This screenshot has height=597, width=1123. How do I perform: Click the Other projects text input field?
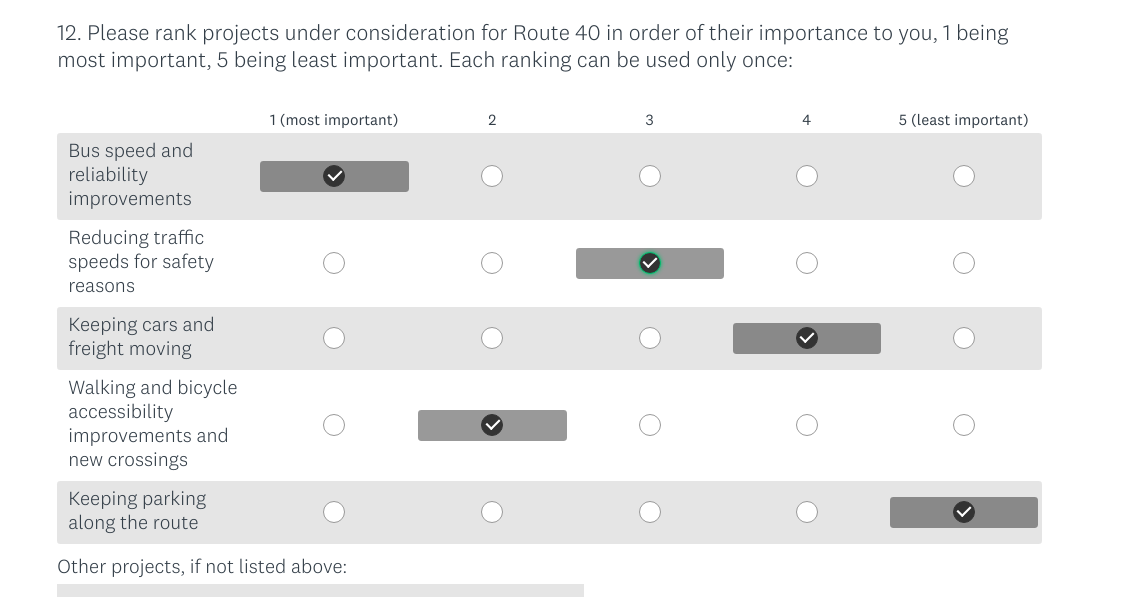tap(320, 592)
